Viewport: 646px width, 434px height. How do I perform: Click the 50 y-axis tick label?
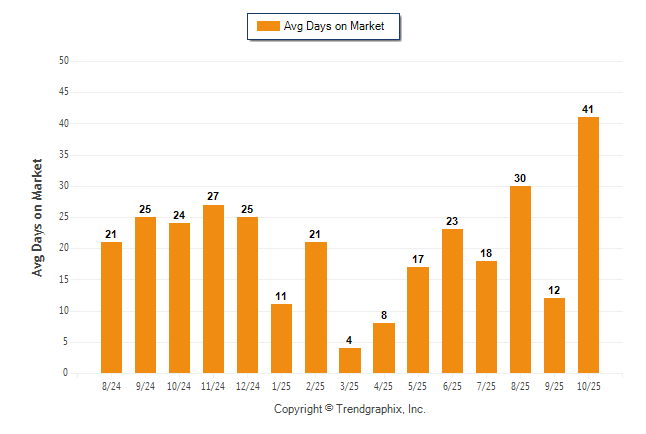pos(63,61)
